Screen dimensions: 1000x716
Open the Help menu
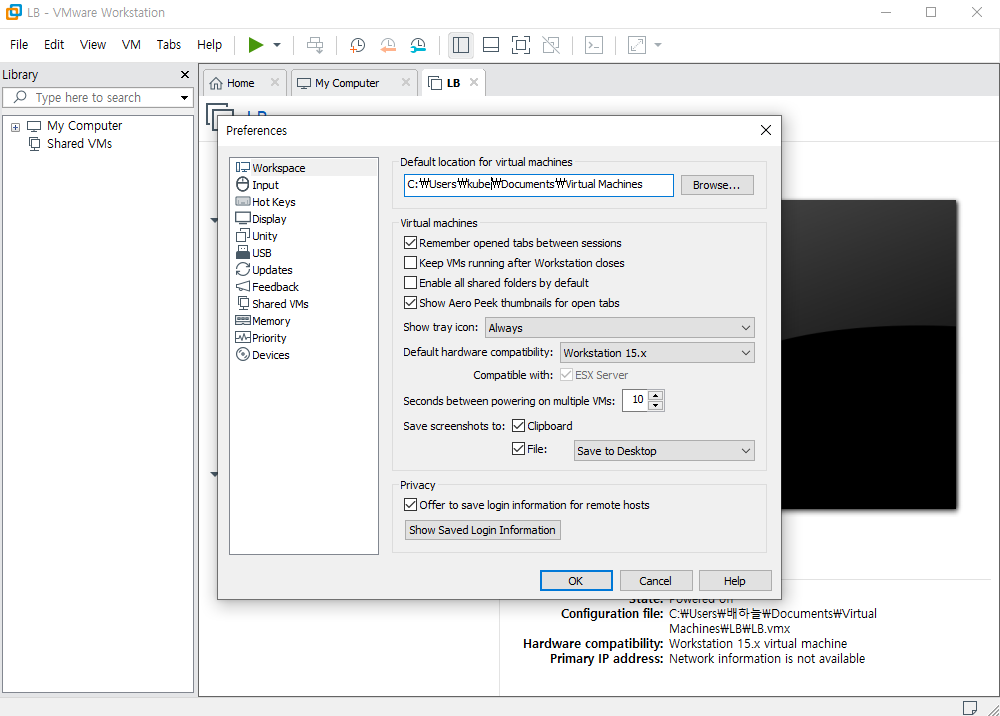point(209,45)
